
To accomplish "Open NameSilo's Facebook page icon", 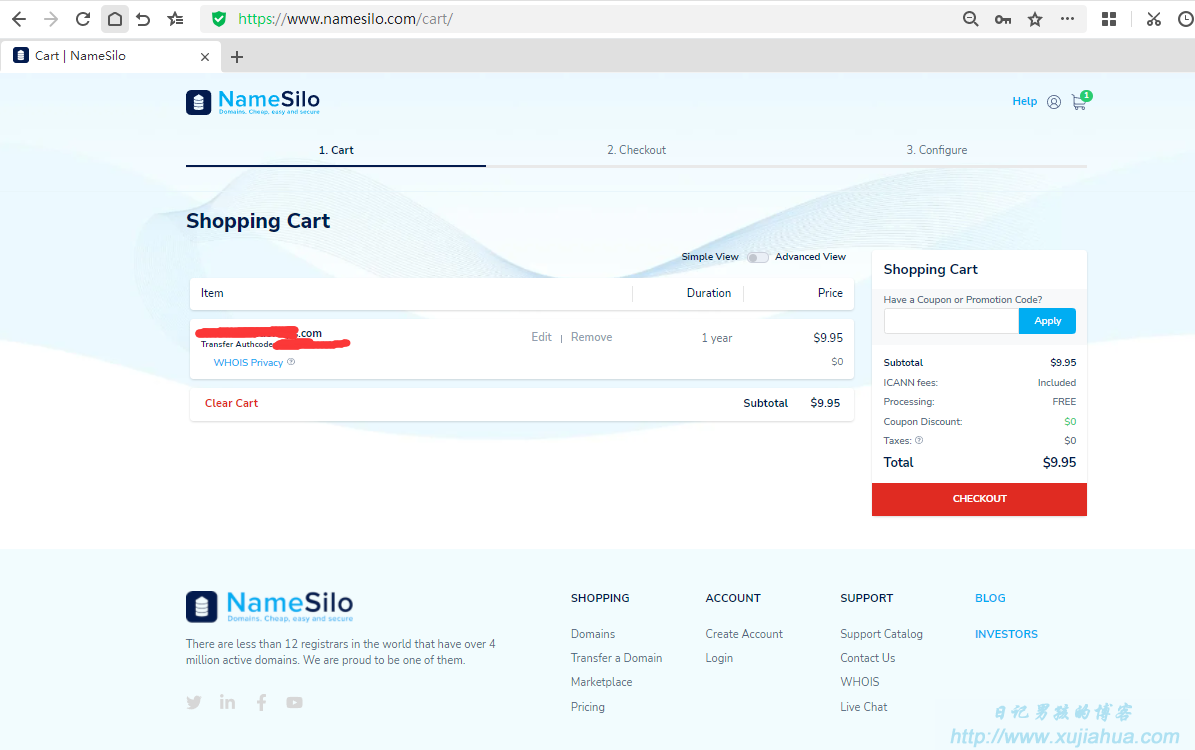I will click(x=261, y=702).
